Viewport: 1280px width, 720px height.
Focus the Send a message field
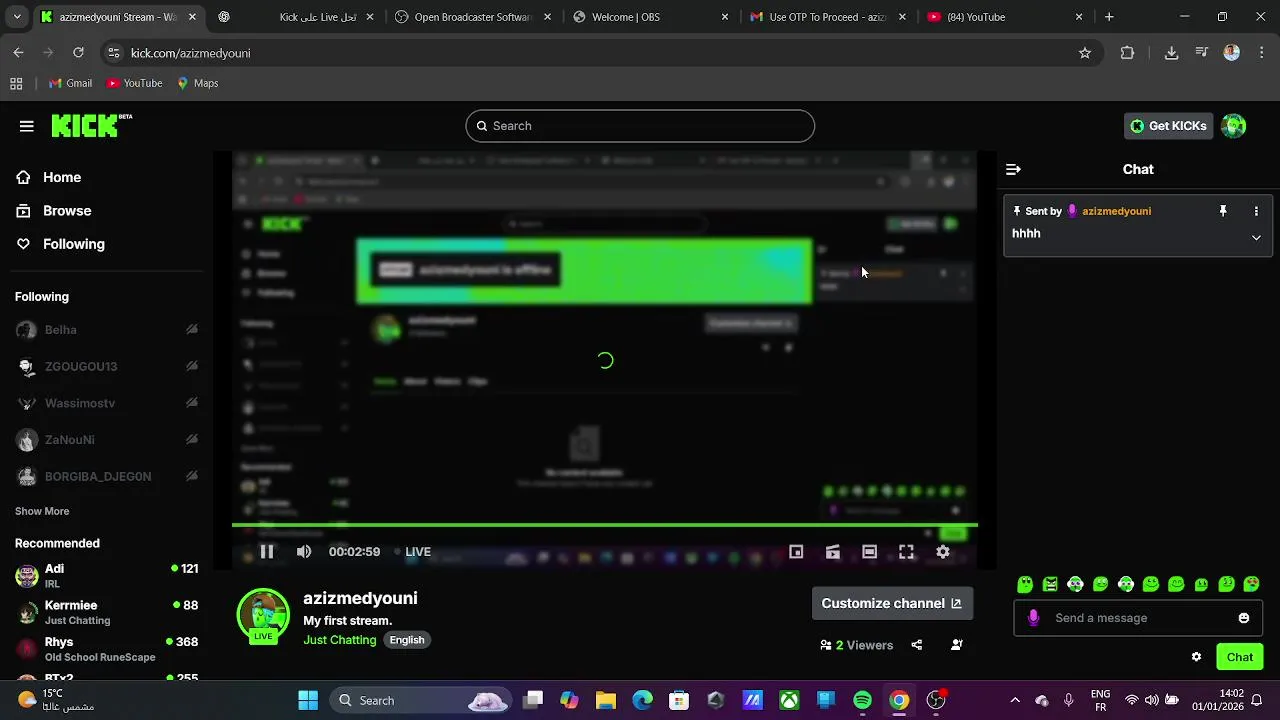[1140, 618]
